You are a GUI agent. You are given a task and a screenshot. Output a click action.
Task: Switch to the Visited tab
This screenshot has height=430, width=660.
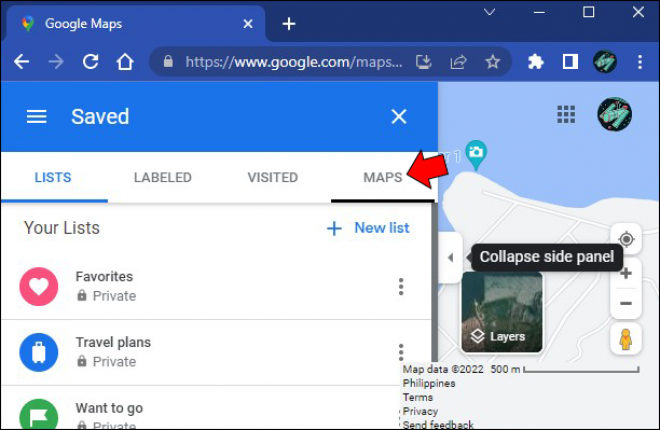273,178
